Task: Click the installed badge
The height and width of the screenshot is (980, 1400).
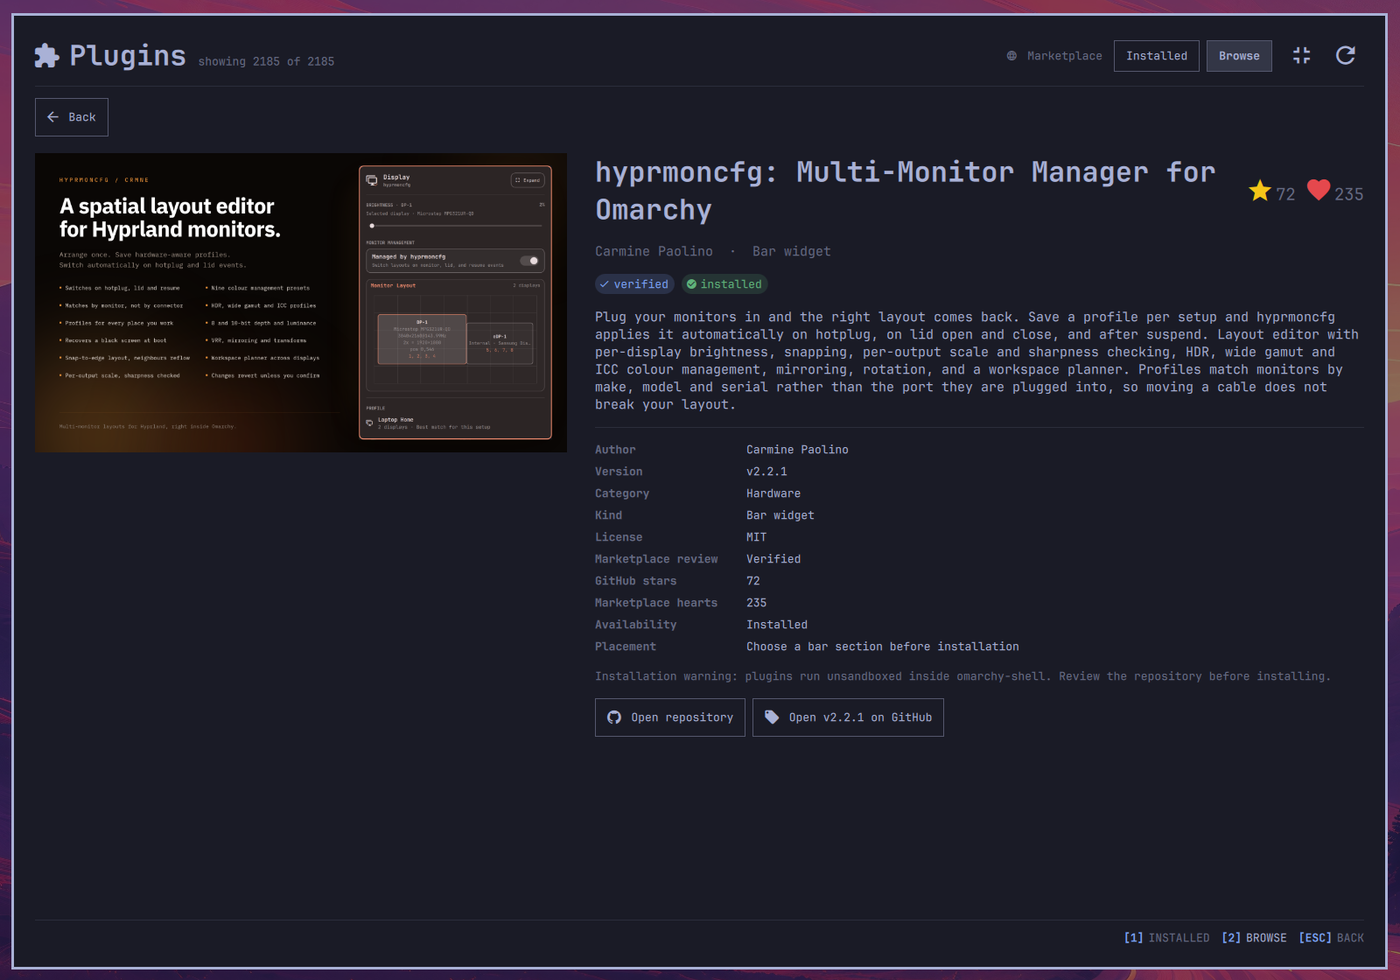Action: point(725,284)
